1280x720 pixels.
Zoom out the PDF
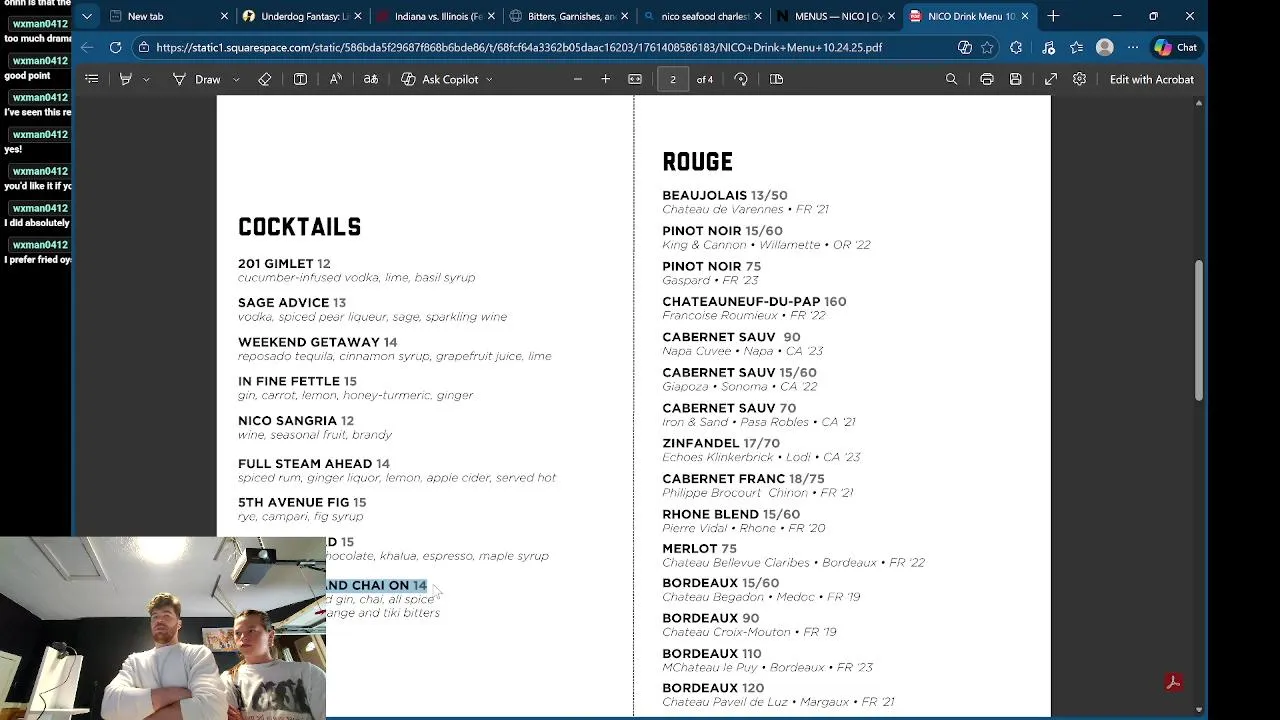(577, 79)
